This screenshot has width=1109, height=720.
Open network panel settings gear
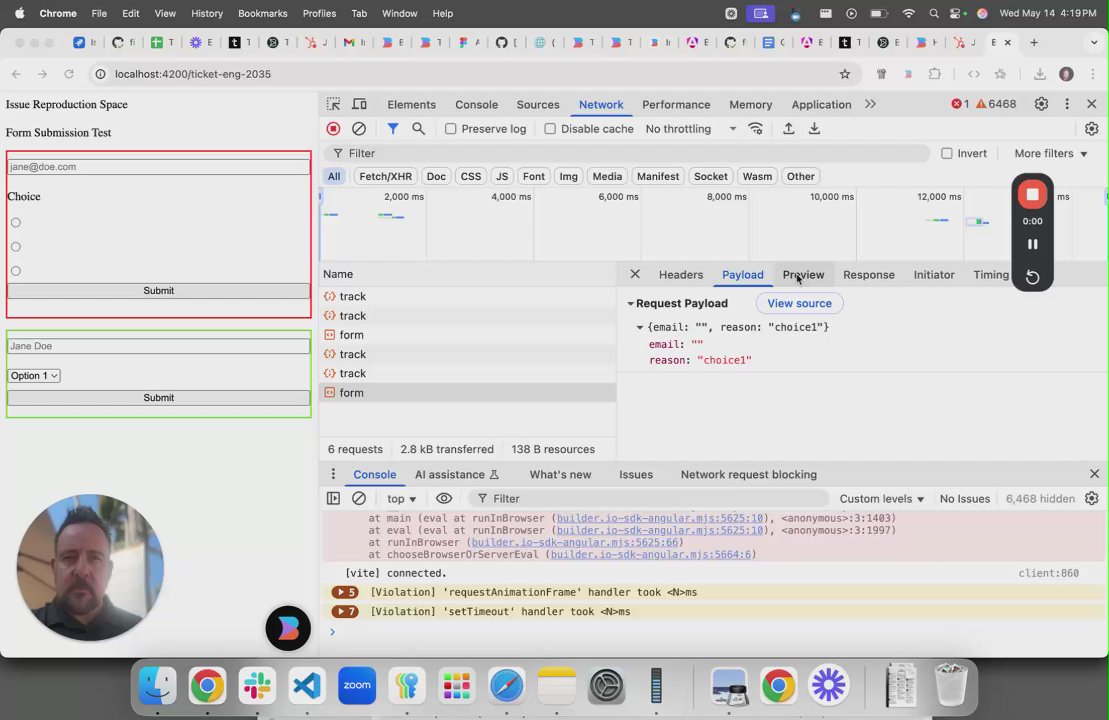[x=1091, y=129]
